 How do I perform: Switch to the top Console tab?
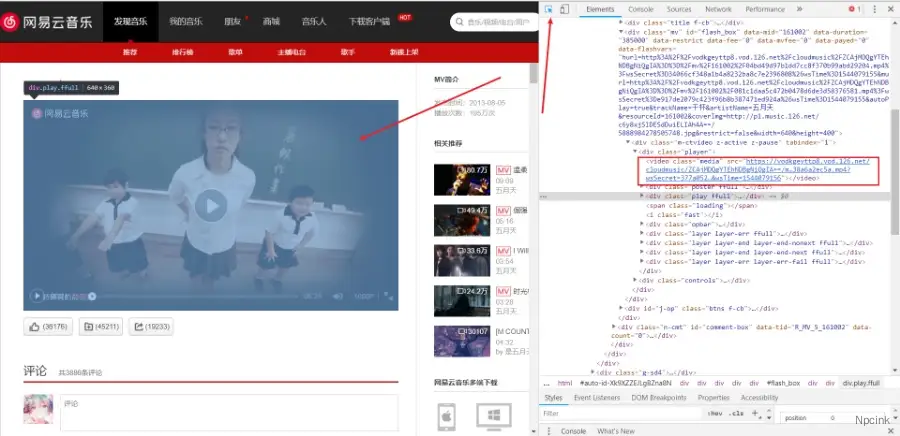[641, 9]
